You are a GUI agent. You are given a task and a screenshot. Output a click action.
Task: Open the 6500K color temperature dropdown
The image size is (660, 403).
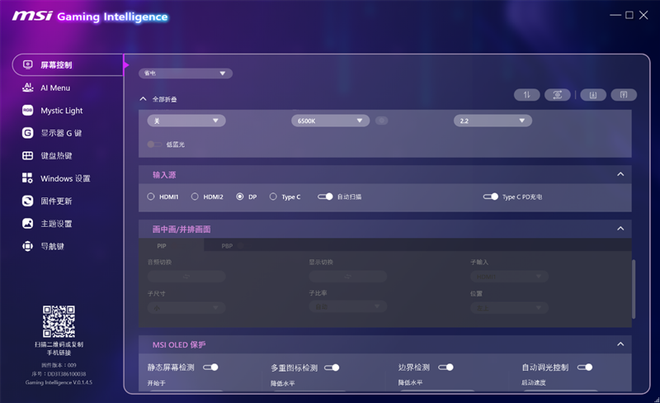(x=330, y=121)
